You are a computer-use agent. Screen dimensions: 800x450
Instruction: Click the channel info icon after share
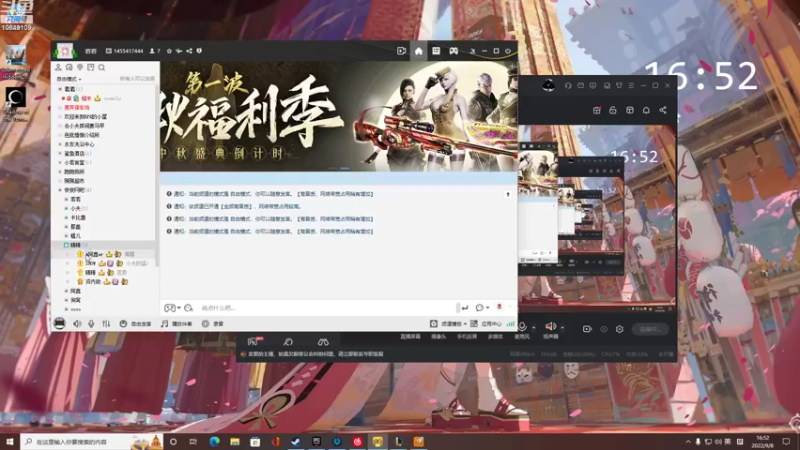(x=199, y=51)
